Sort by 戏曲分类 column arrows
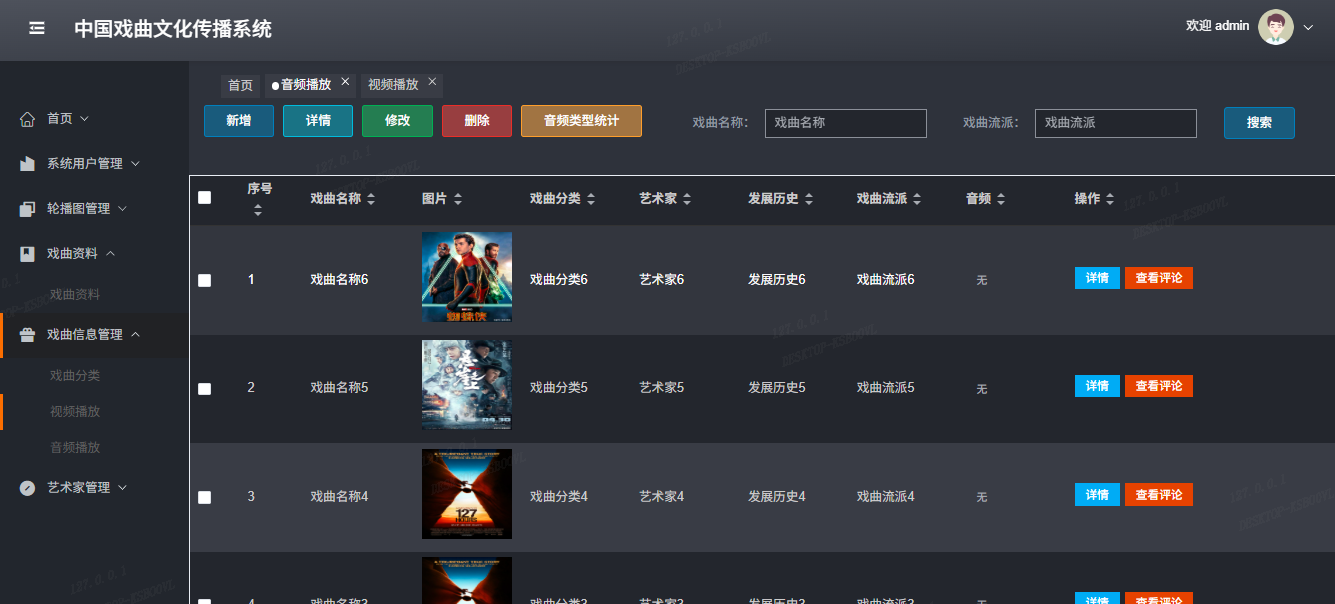Screen dimensions: 1335x604 (591, 200)
